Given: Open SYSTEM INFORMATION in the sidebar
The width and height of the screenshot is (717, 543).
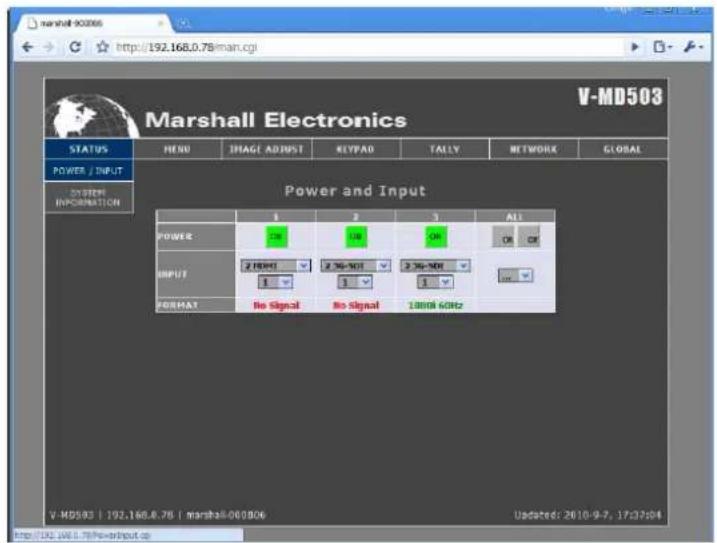Looking at the screenshot, I should click(89, 198).
